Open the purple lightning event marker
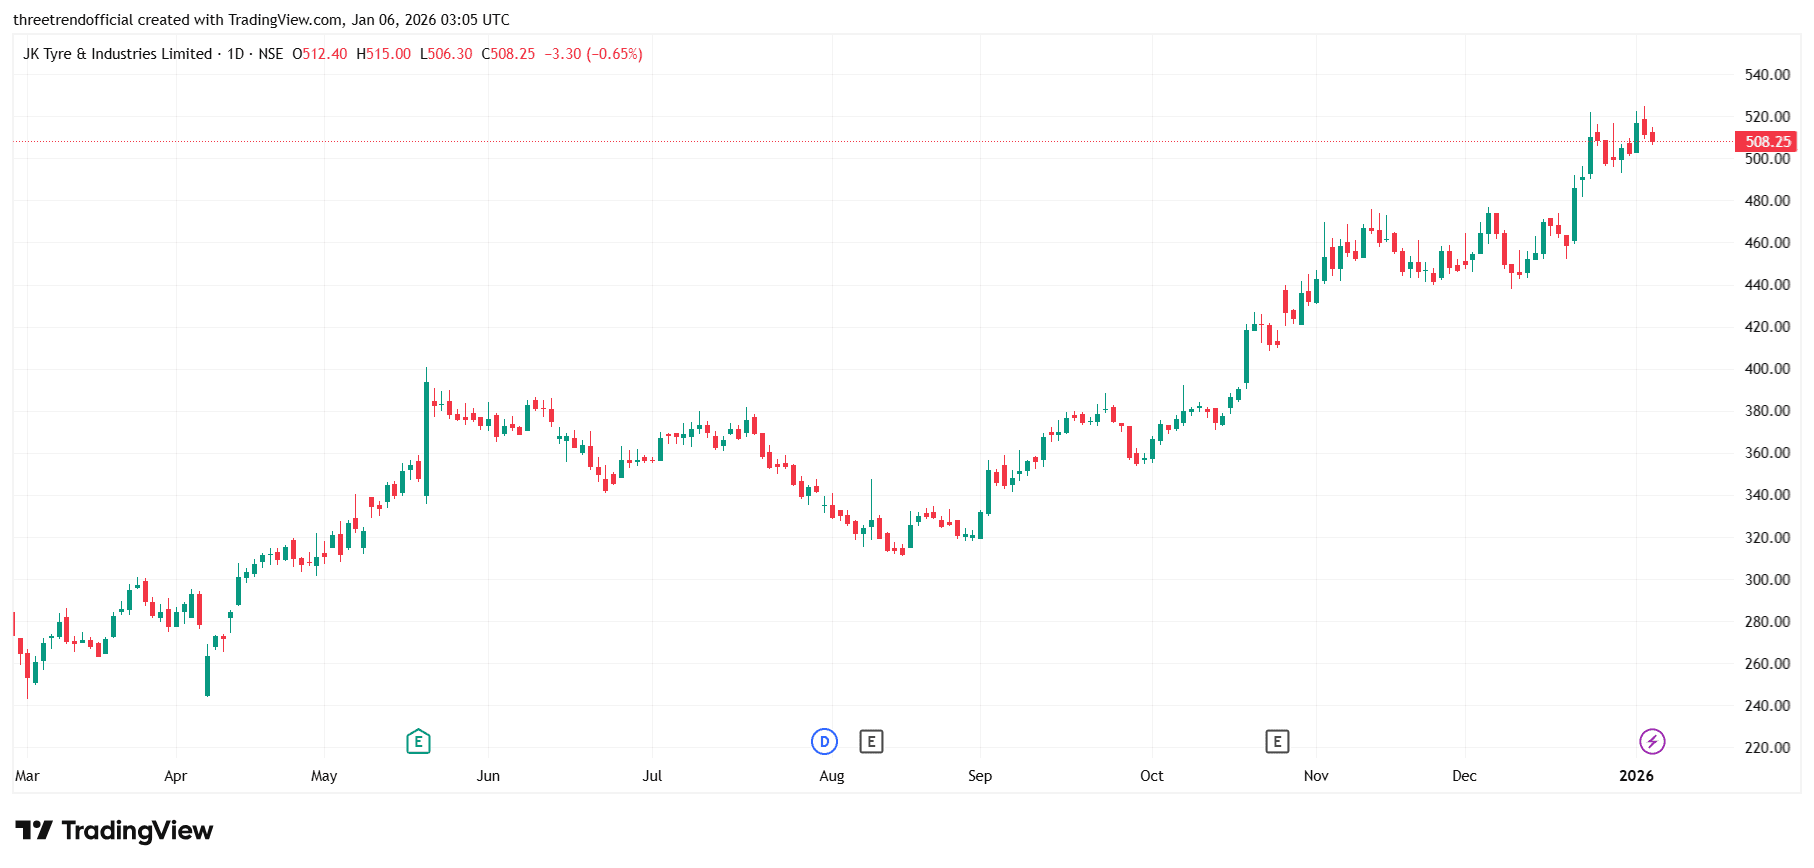The height and width of the screenshot is (868, 1814). [1652, 741]
